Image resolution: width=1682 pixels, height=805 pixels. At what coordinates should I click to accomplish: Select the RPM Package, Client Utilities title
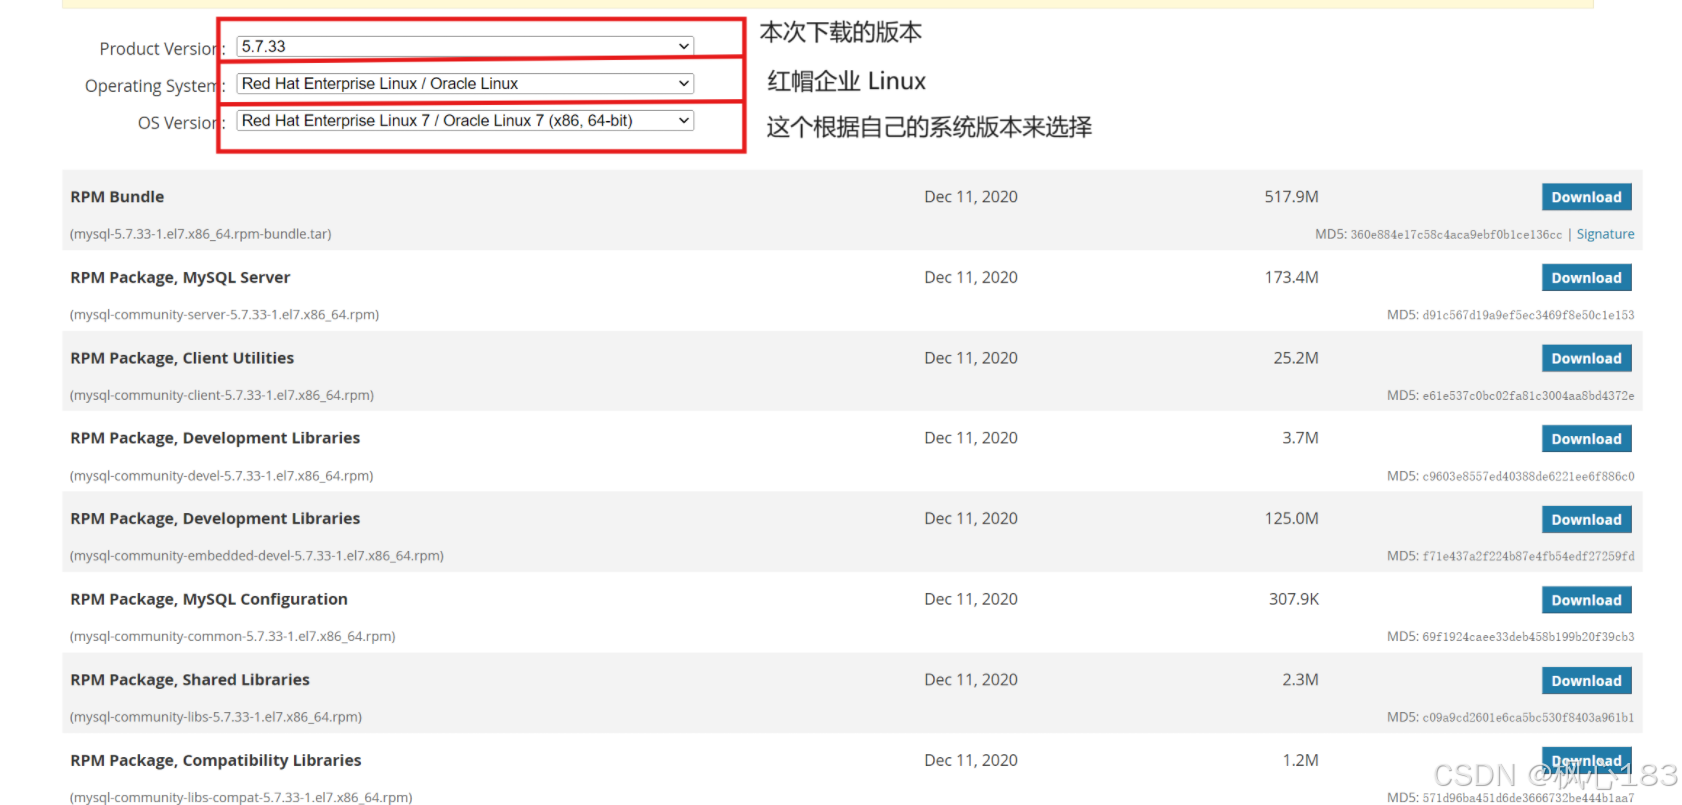click(x=182, y=358)
